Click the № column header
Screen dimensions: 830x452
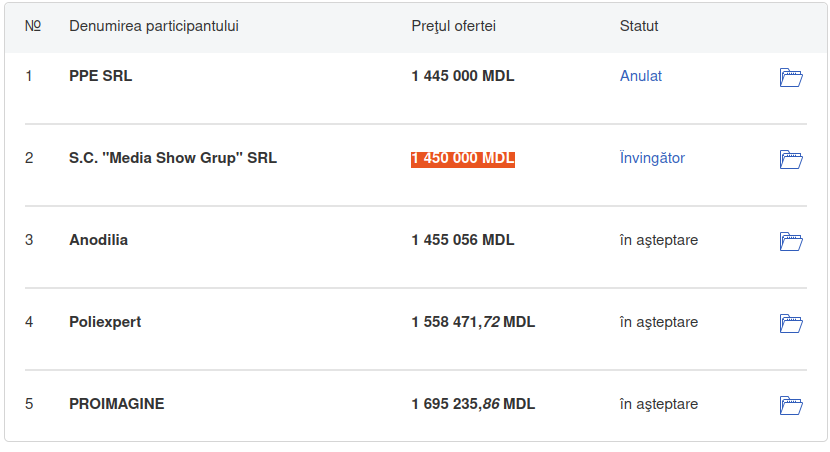coord(32,26)
